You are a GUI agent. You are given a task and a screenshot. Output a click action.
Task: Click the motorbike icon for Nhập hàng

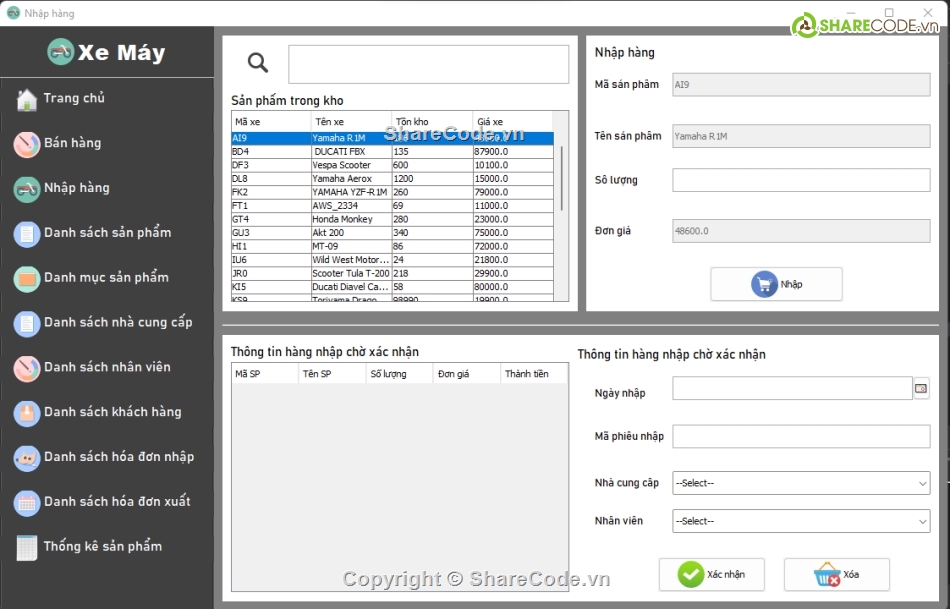pyautogui.click(x=27, y=188)
